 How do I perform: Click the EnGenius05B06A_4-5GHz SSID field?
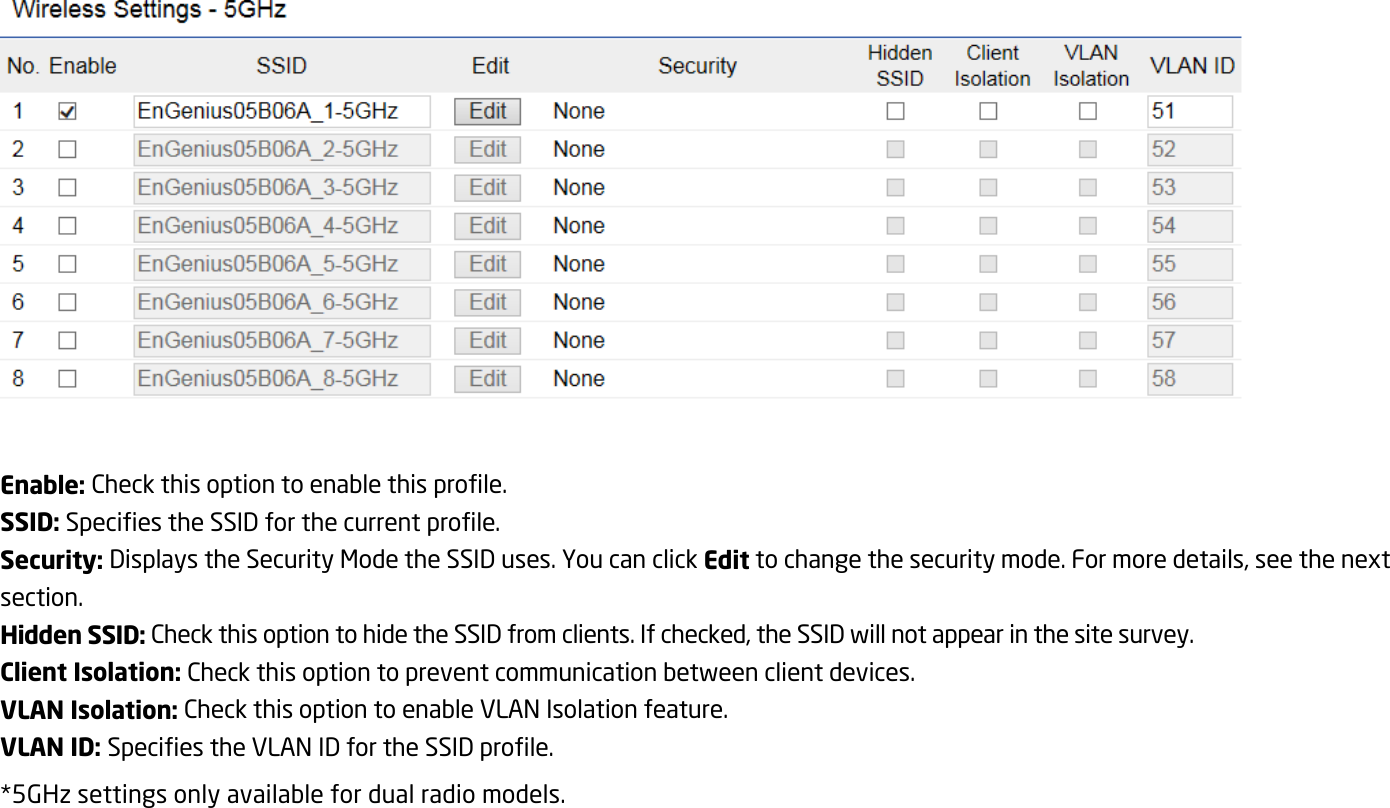point(282,226)
